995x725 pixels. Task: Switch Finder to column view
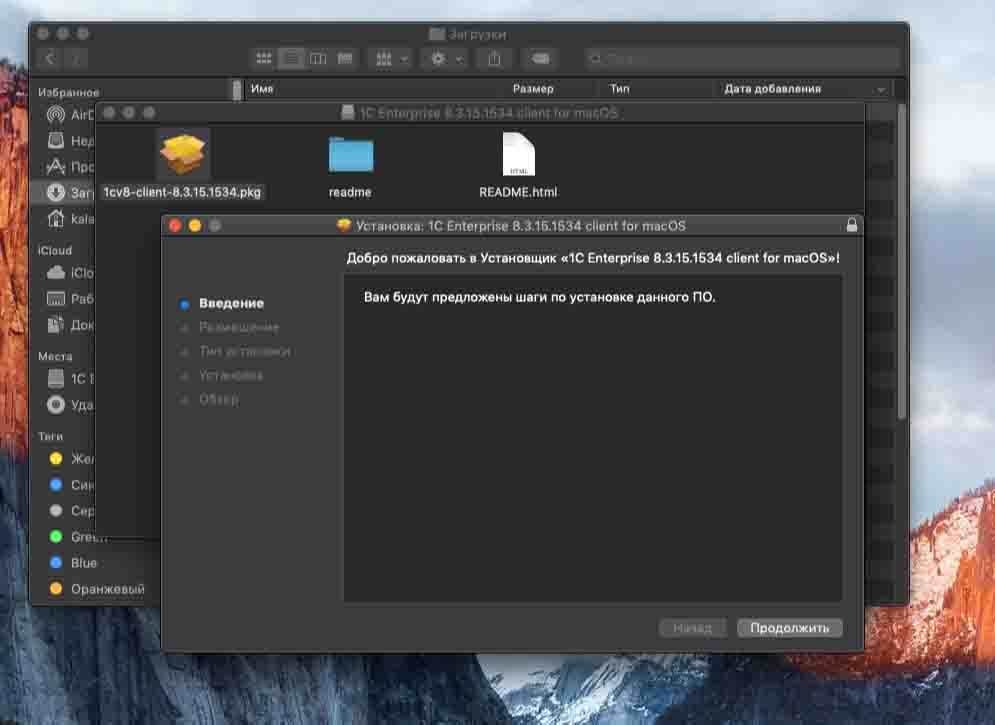click(318, 59)
